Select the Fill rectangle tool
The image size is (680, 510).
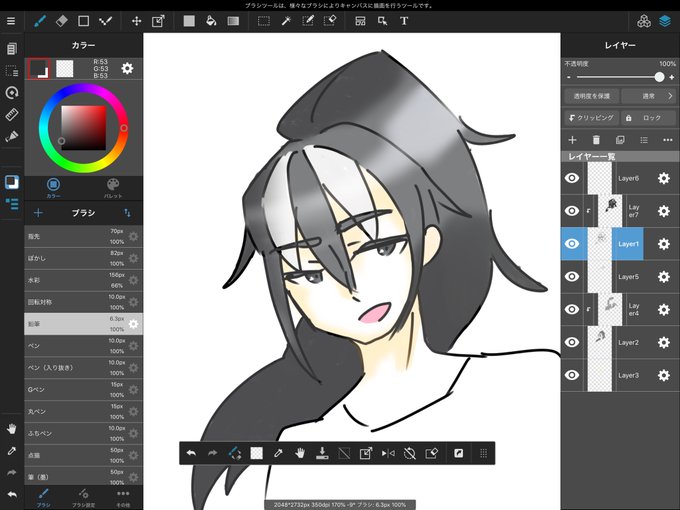(189, 21)
